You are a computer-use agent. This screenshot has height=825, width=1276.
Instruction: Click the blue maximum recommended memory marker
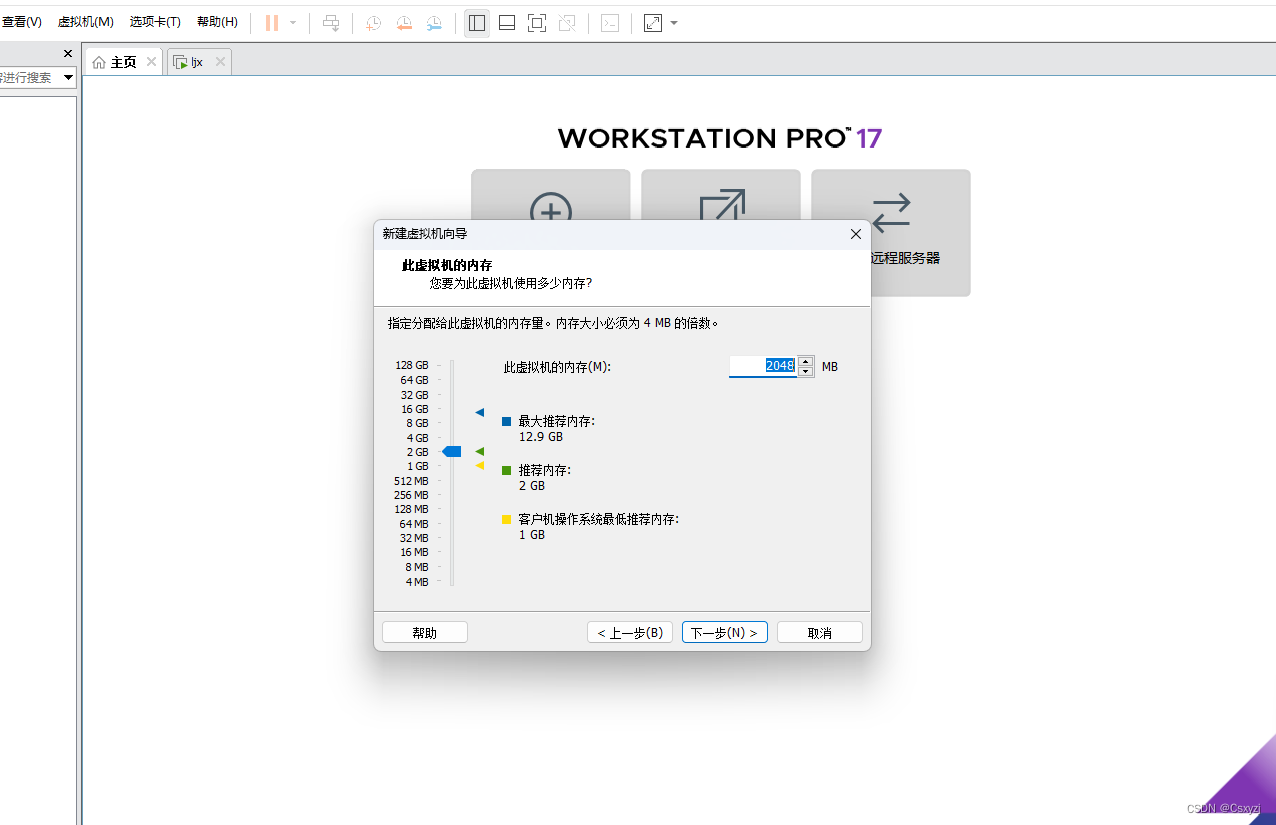tap(479, 412)
